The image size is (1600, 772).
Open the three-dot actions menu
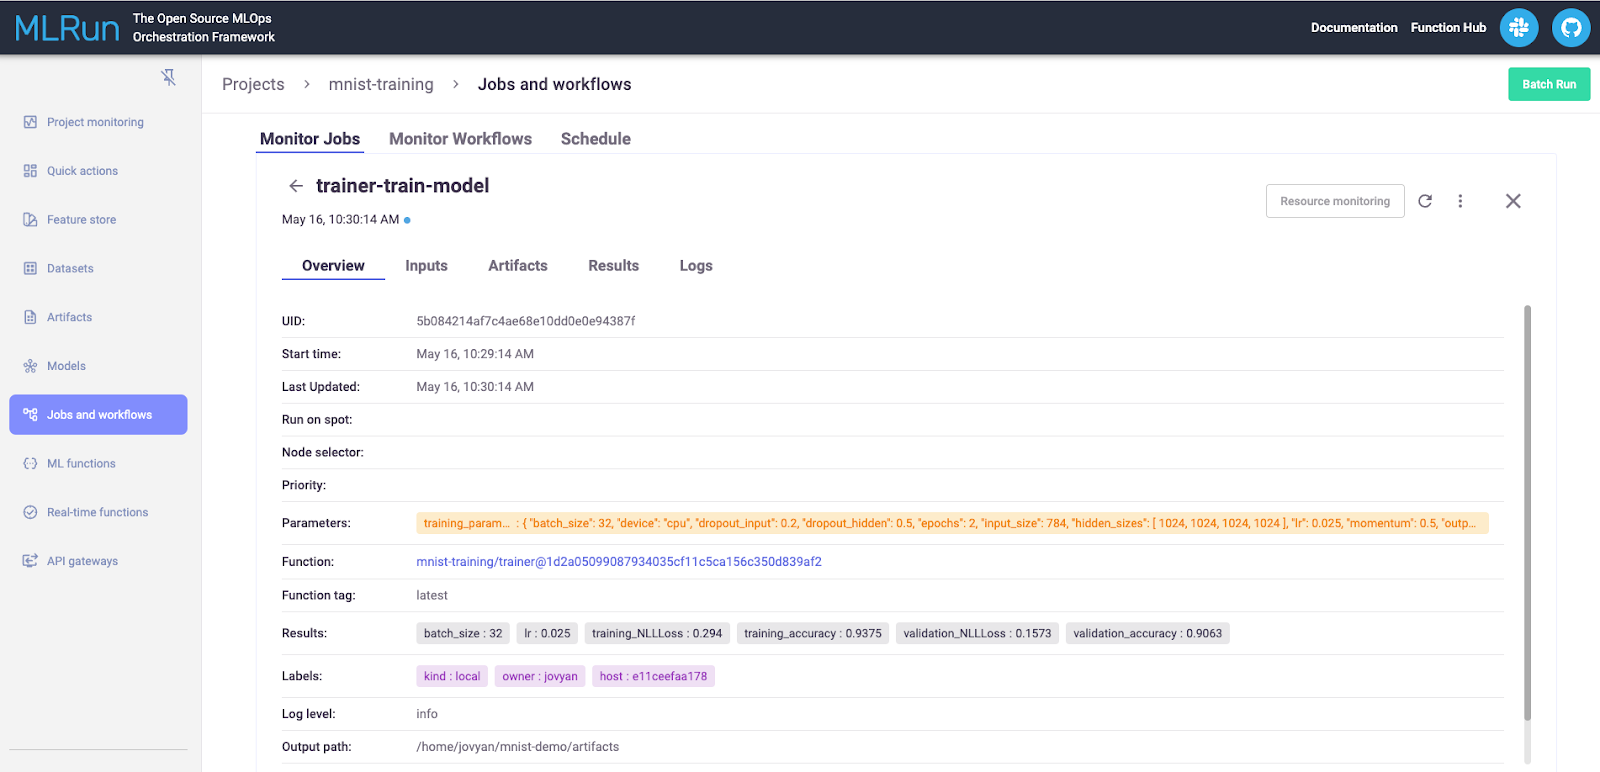click(1460, 201)
